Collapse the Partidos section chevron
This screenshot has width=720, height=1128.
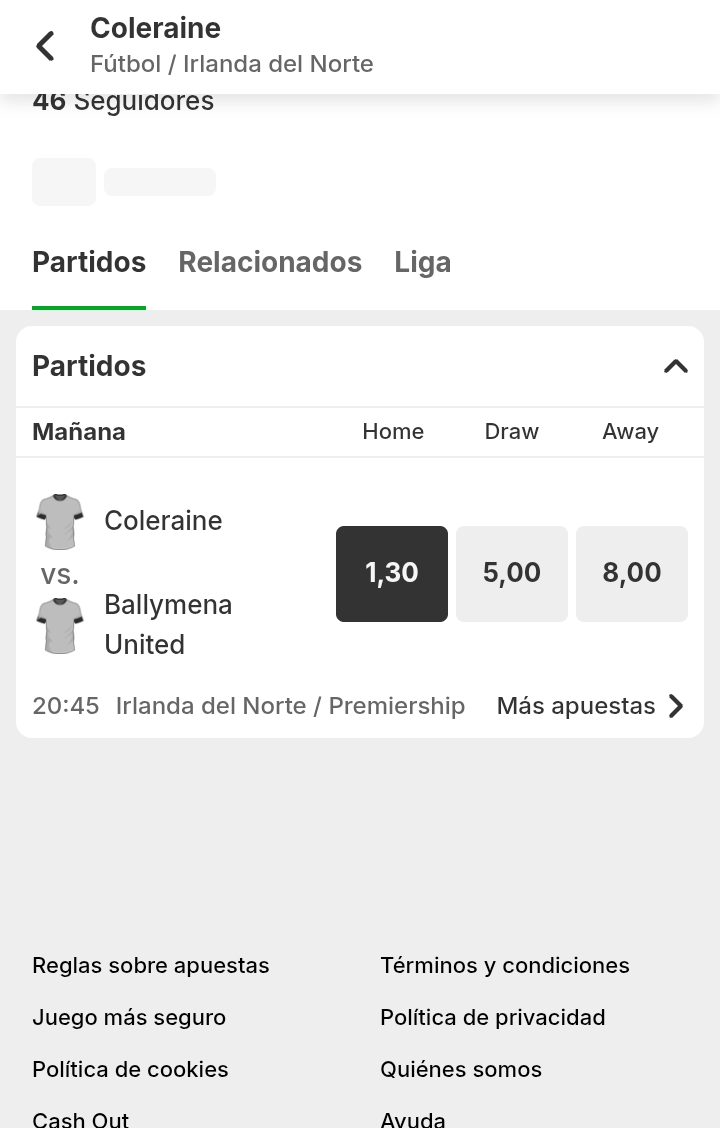676,366
